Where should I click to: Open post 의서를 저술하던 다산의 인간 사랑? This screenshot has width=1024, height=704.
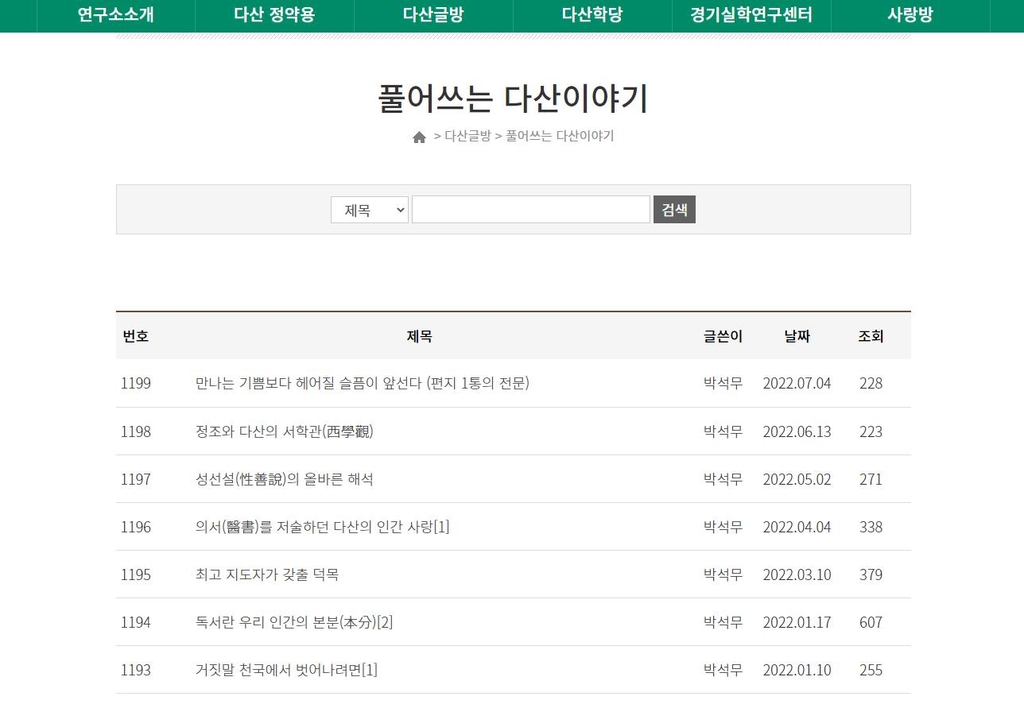pos(322,527)
